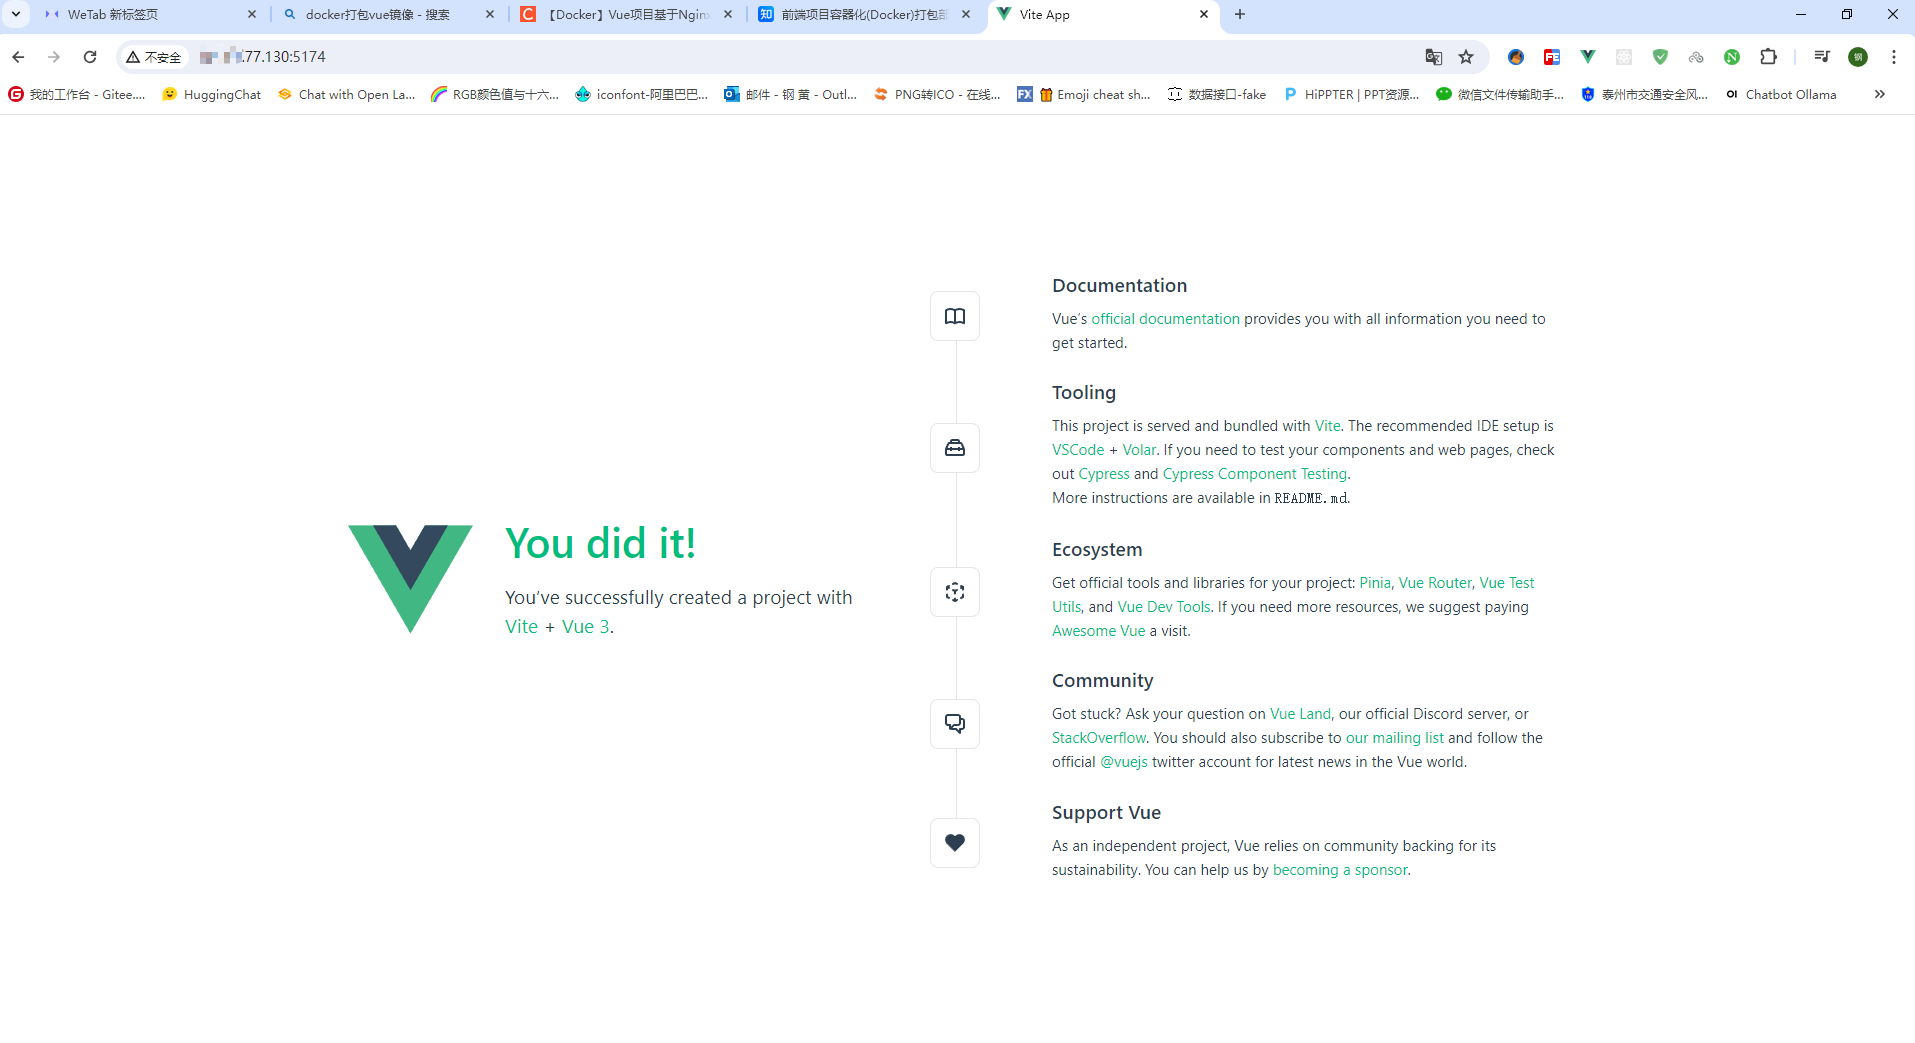The height and width of the screenshot is (1043, 1915).
Task: Open the RGB颜色值 bookmark
Action: (495, 94)
